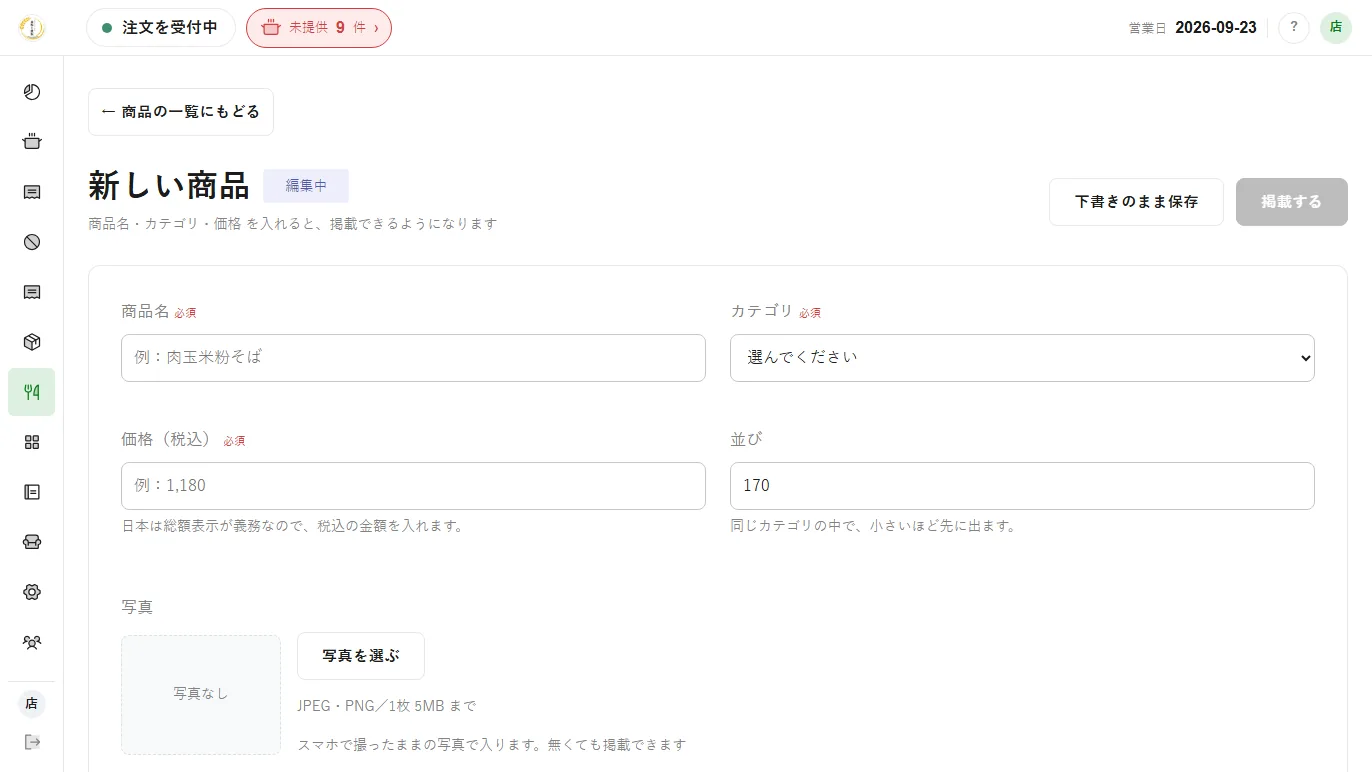Open the staff people icon in sidebar
This screenshot has width=1372, height=772.
point(32,642)
